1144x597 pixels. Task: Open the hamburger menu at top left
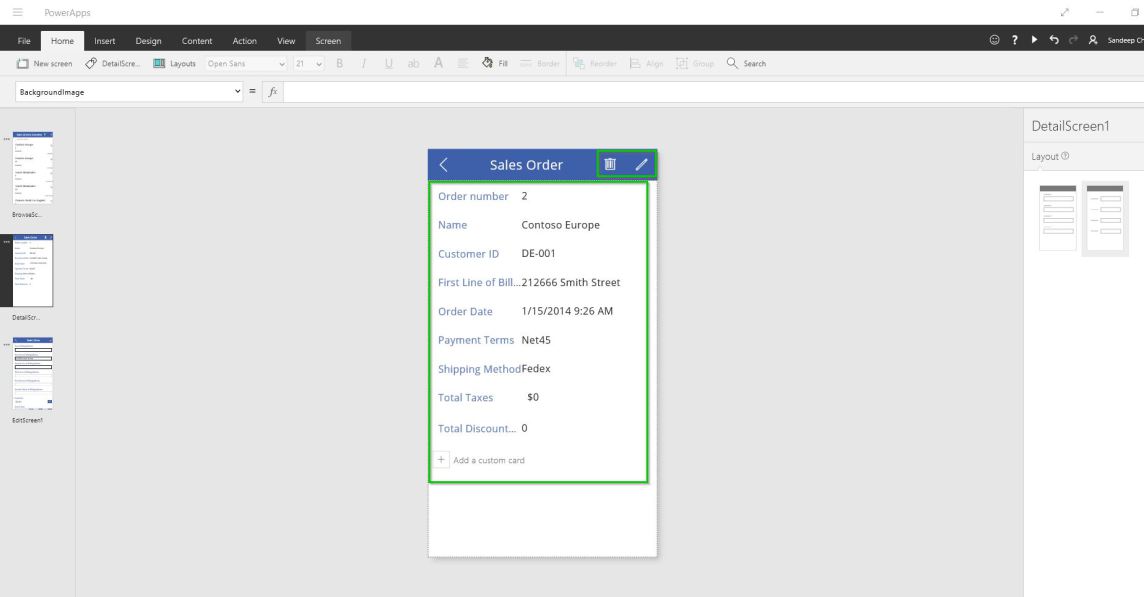18,12
